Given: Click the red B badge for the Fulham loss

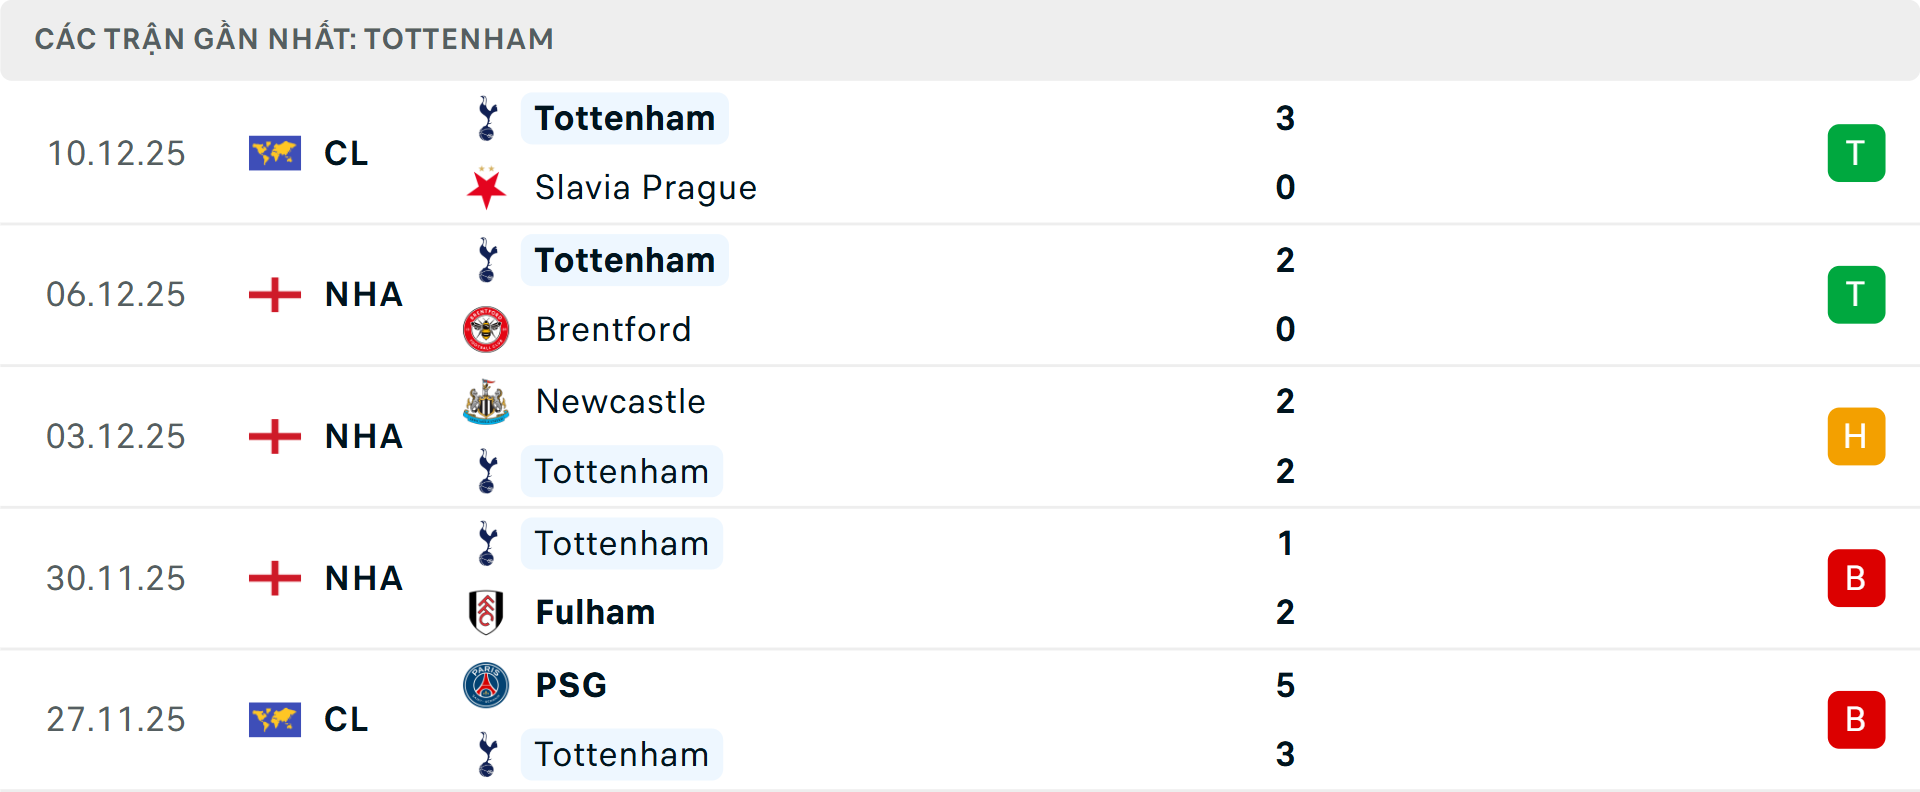Looking at the screenshot, I should pyautogui.click(x=1856, y=578).
